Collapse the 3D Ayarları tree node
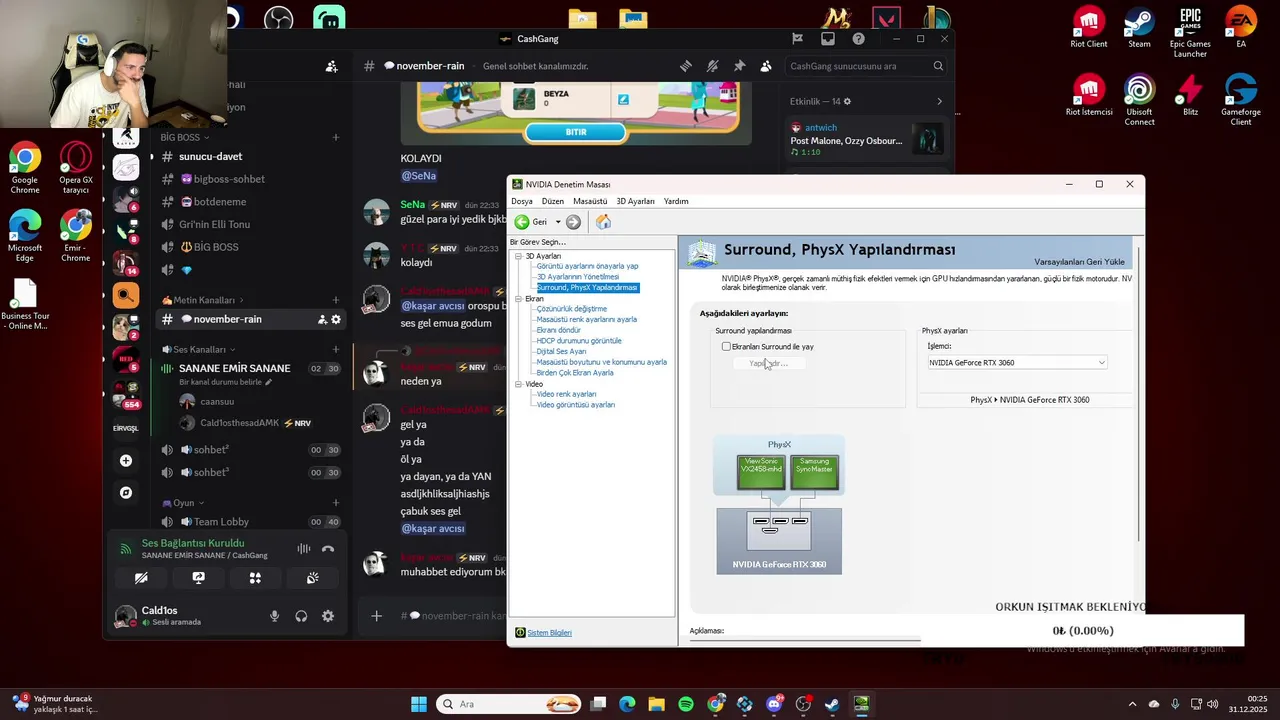This screenshot has width=1280, height=720. tap(519, 256)
